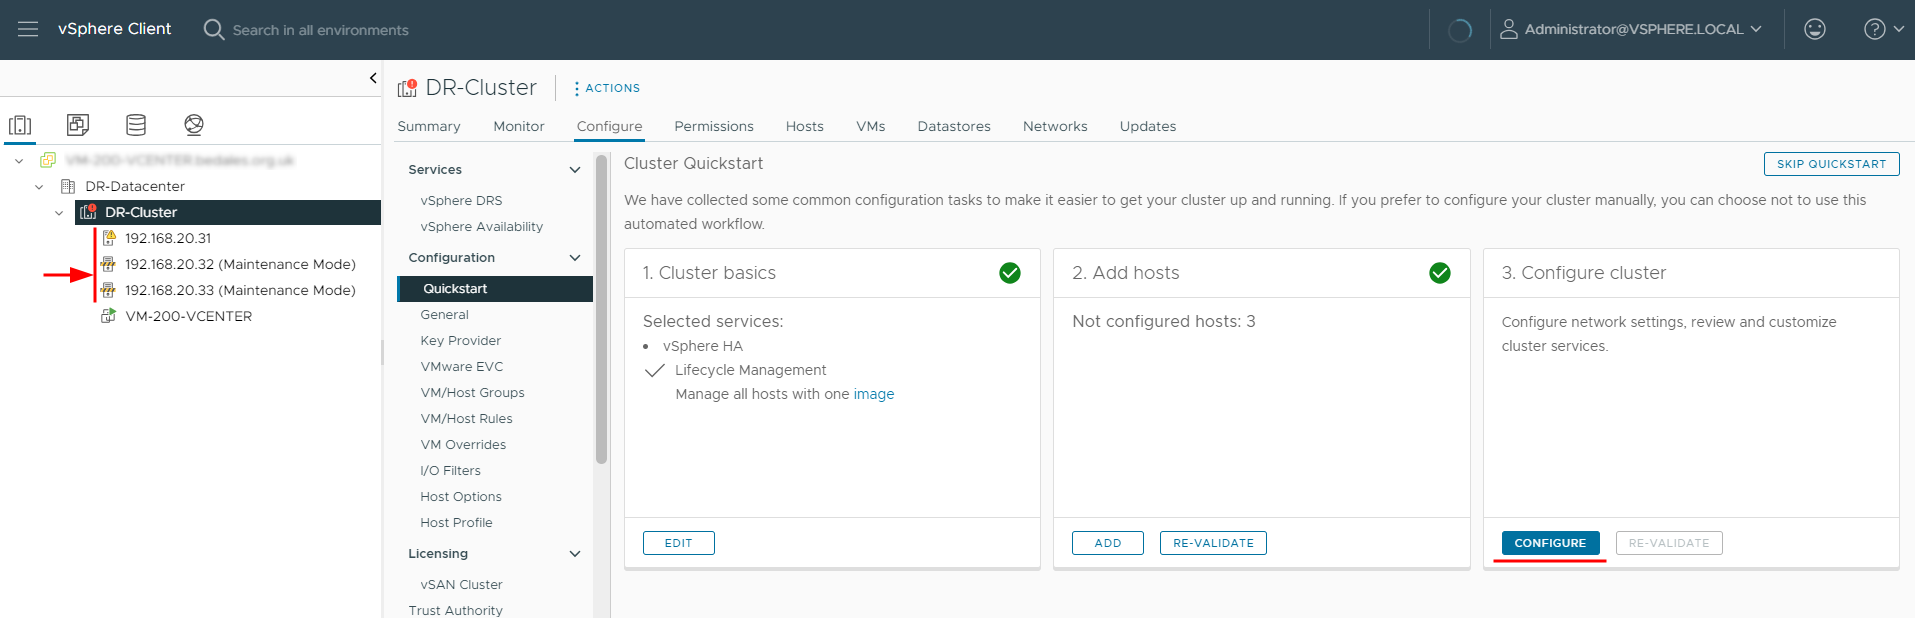
Task: Open the VMs and Templates inventory view
Action: [78, 125]
